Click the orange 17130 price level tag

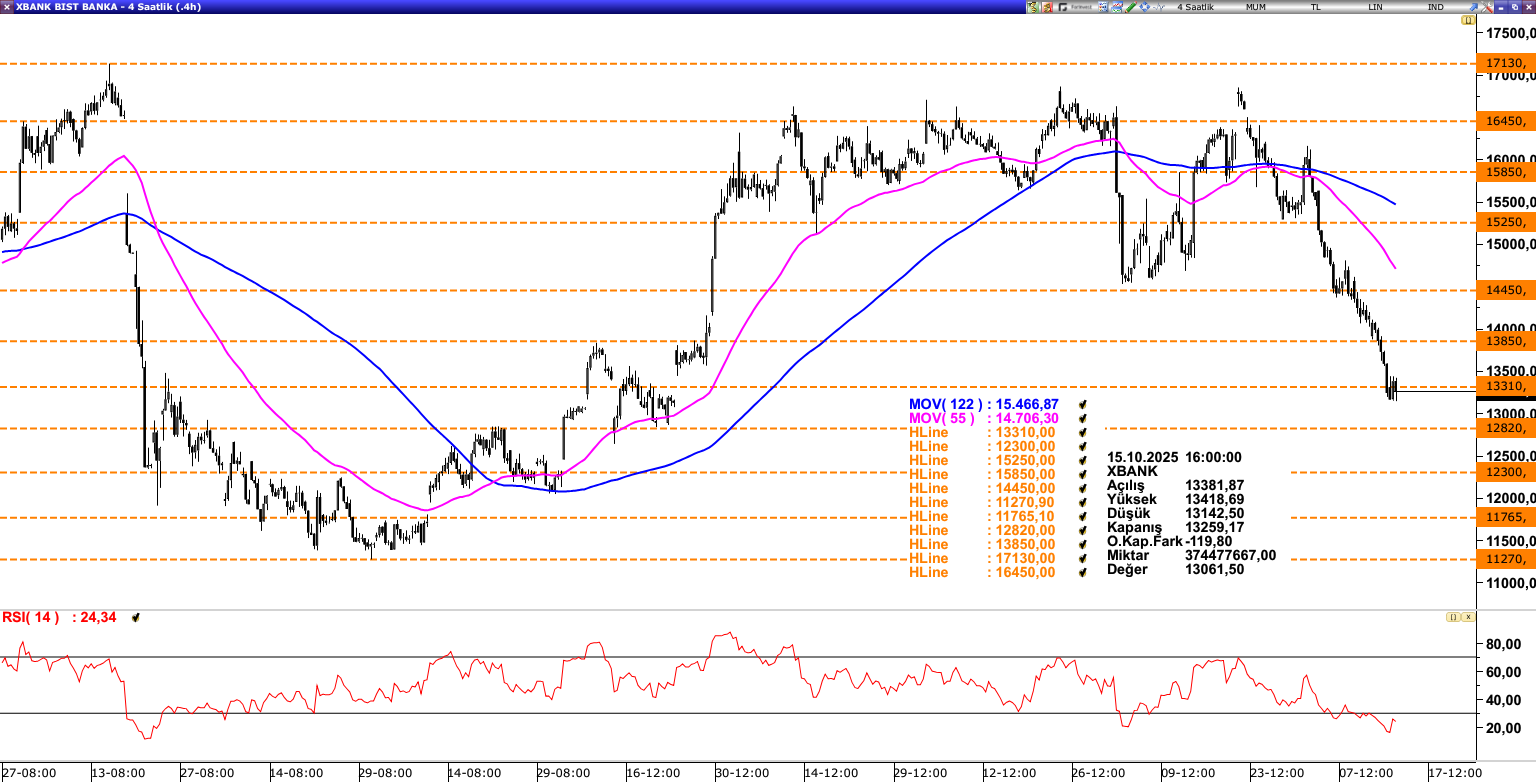(1503, 64)
